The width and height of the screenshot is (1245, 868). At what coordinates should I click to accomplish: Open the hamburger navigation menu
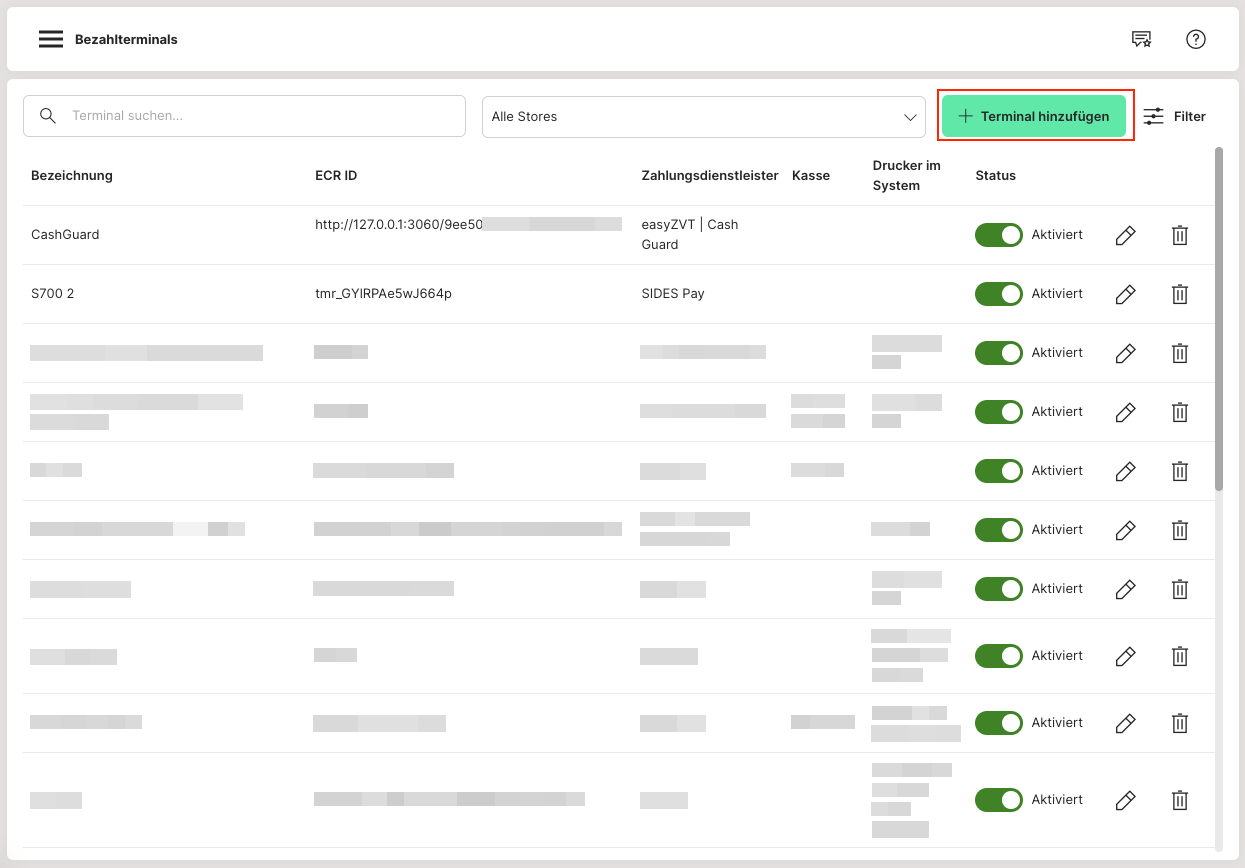coord(51,39)
